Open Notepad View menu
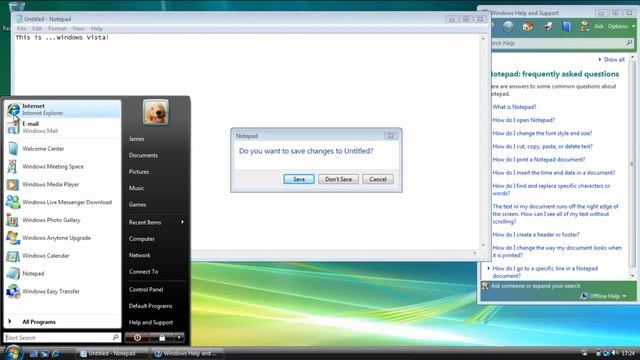The width and height of the screenshot is (640, 360). point(78,29)
